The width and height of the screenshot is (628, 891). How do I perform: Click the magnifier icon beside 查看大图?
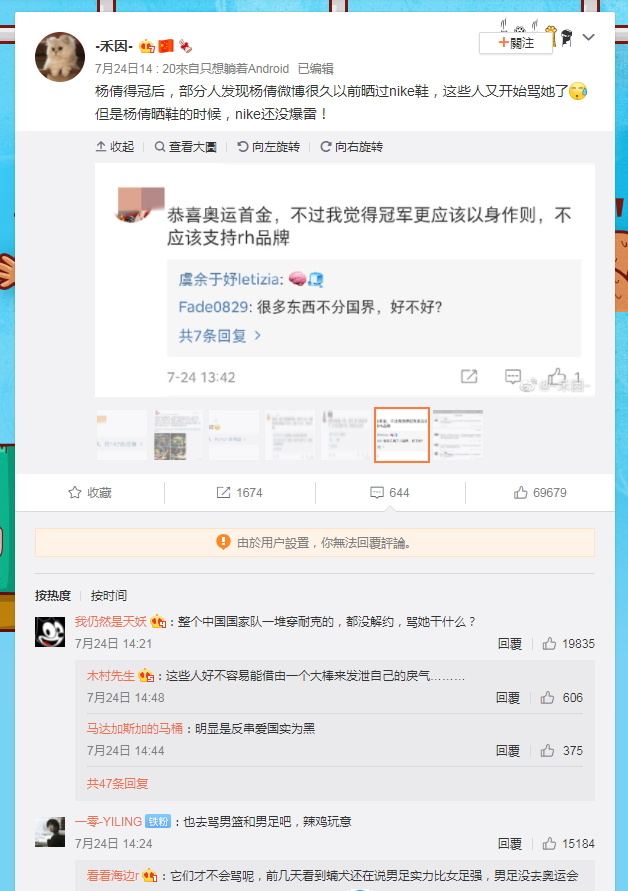(x=160, y=147)
